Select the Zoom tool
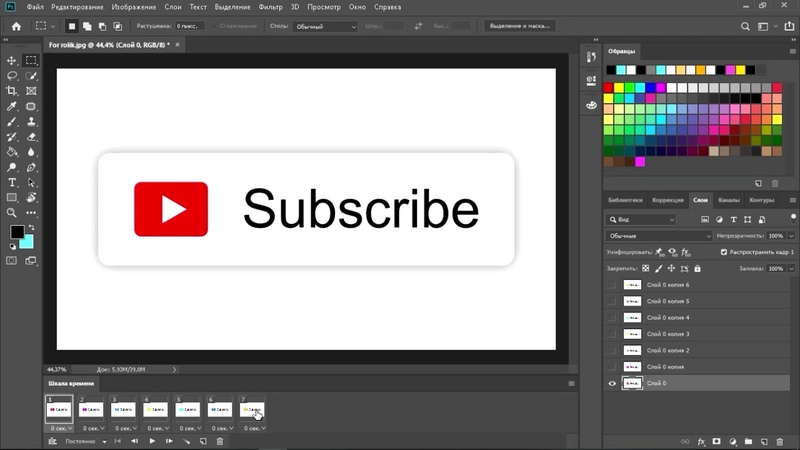 click(x=11, y=213)
